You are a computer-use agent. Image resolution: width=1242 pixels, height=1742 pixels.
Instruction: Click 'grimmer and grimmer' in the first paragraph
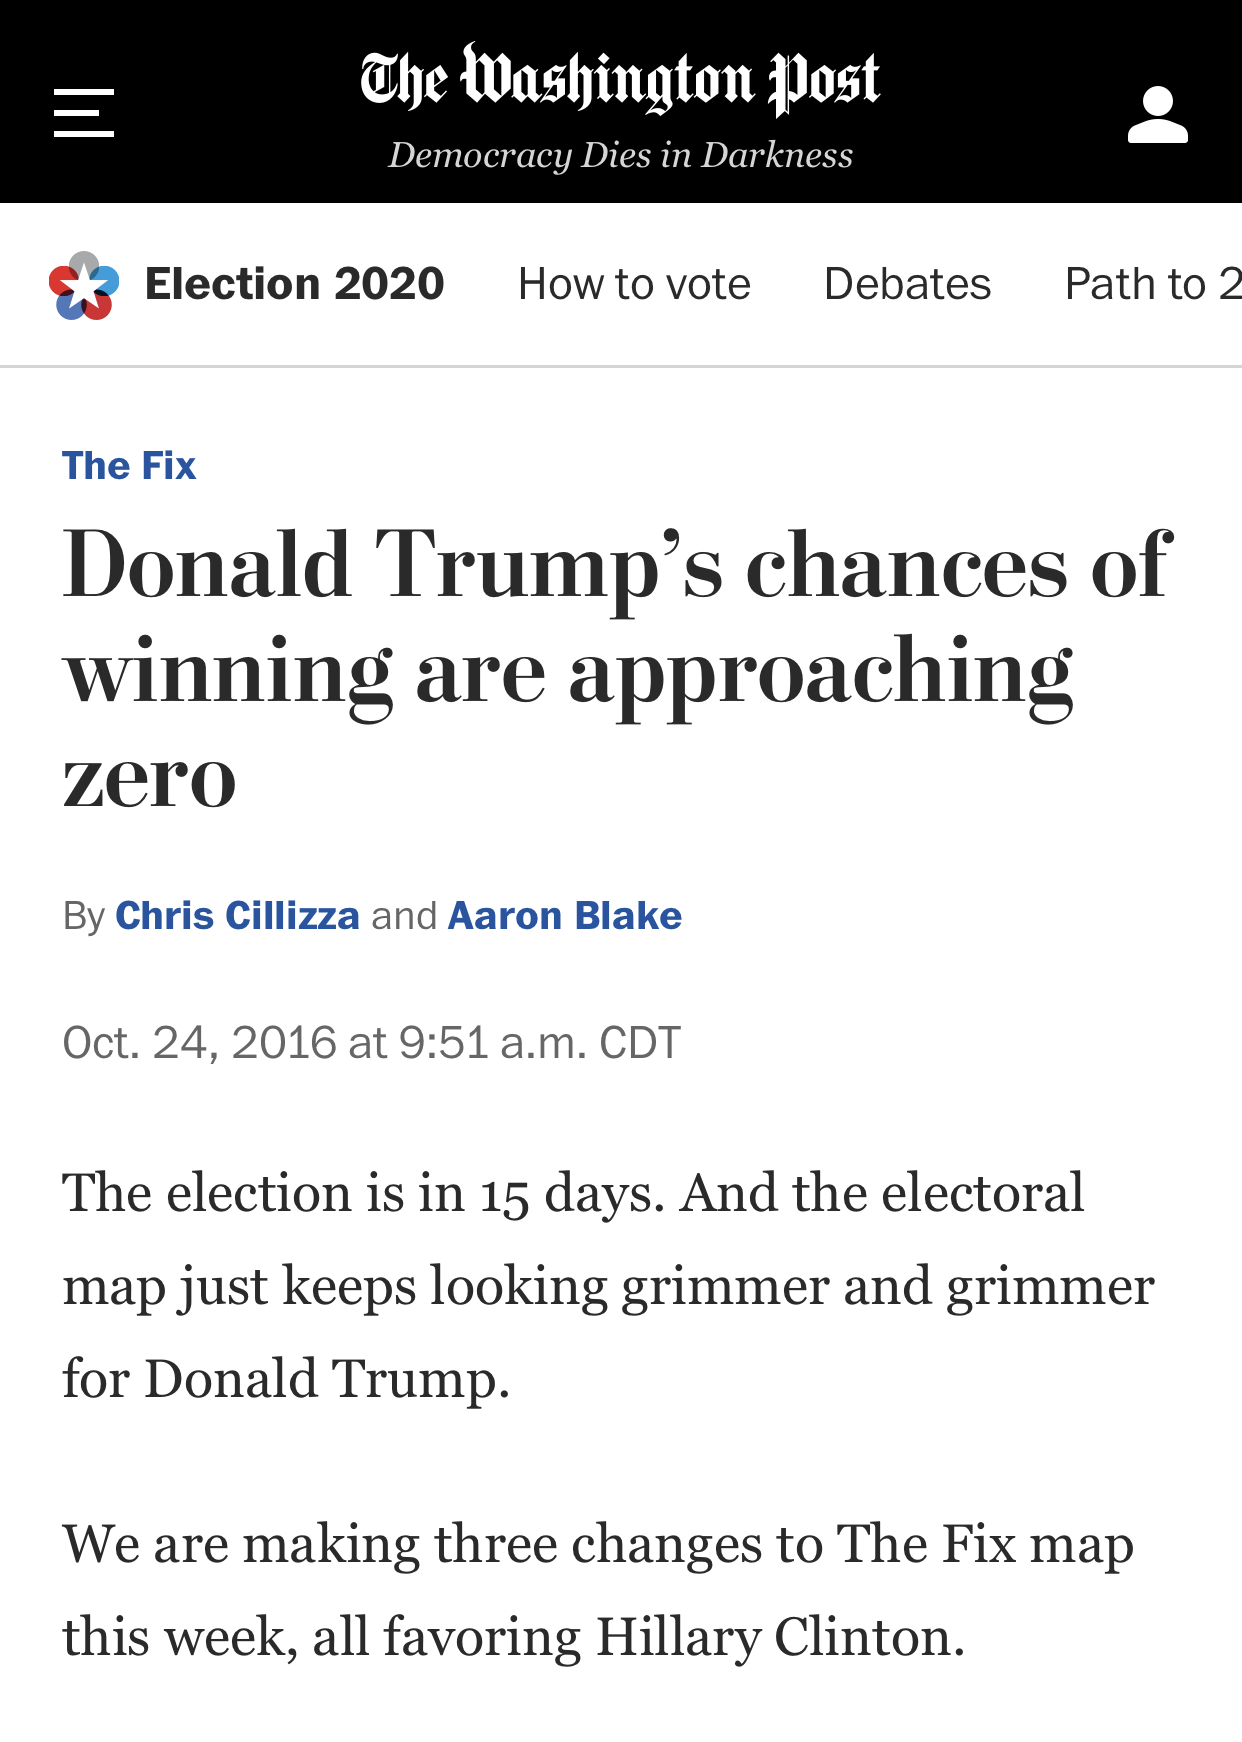(887, 1285)
